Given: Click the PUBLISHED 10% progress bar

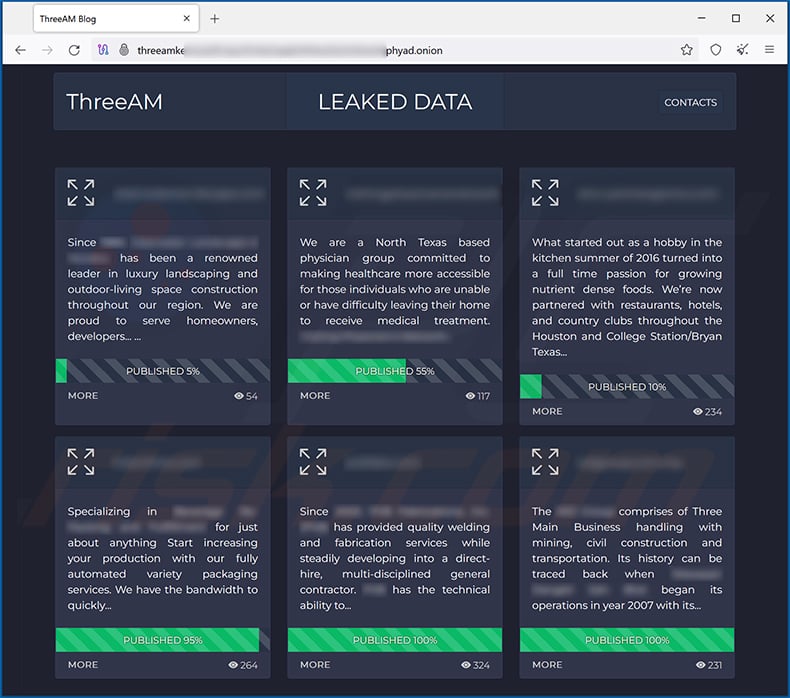Looking at the screenshot, I should [x=627, y=387].
